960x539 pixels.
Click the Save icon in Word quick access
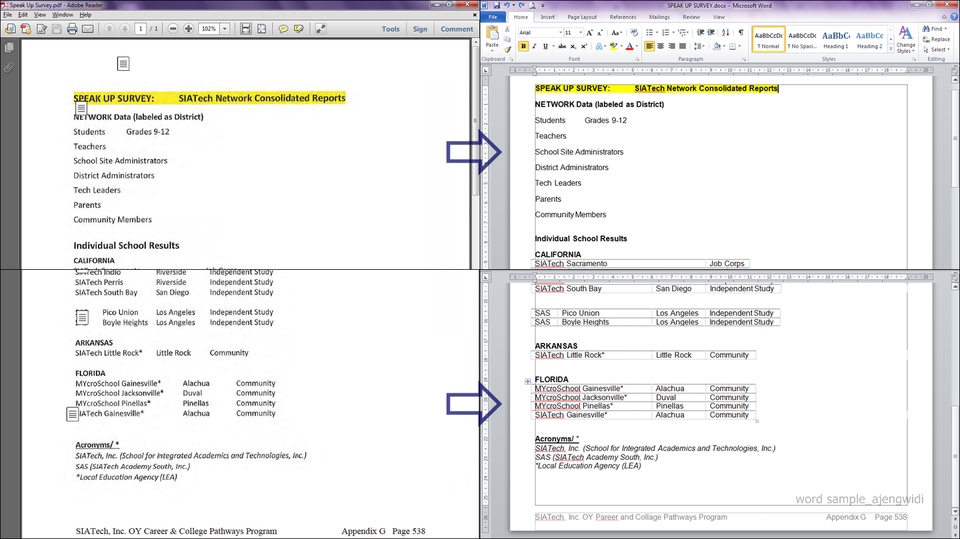point(497,5)
